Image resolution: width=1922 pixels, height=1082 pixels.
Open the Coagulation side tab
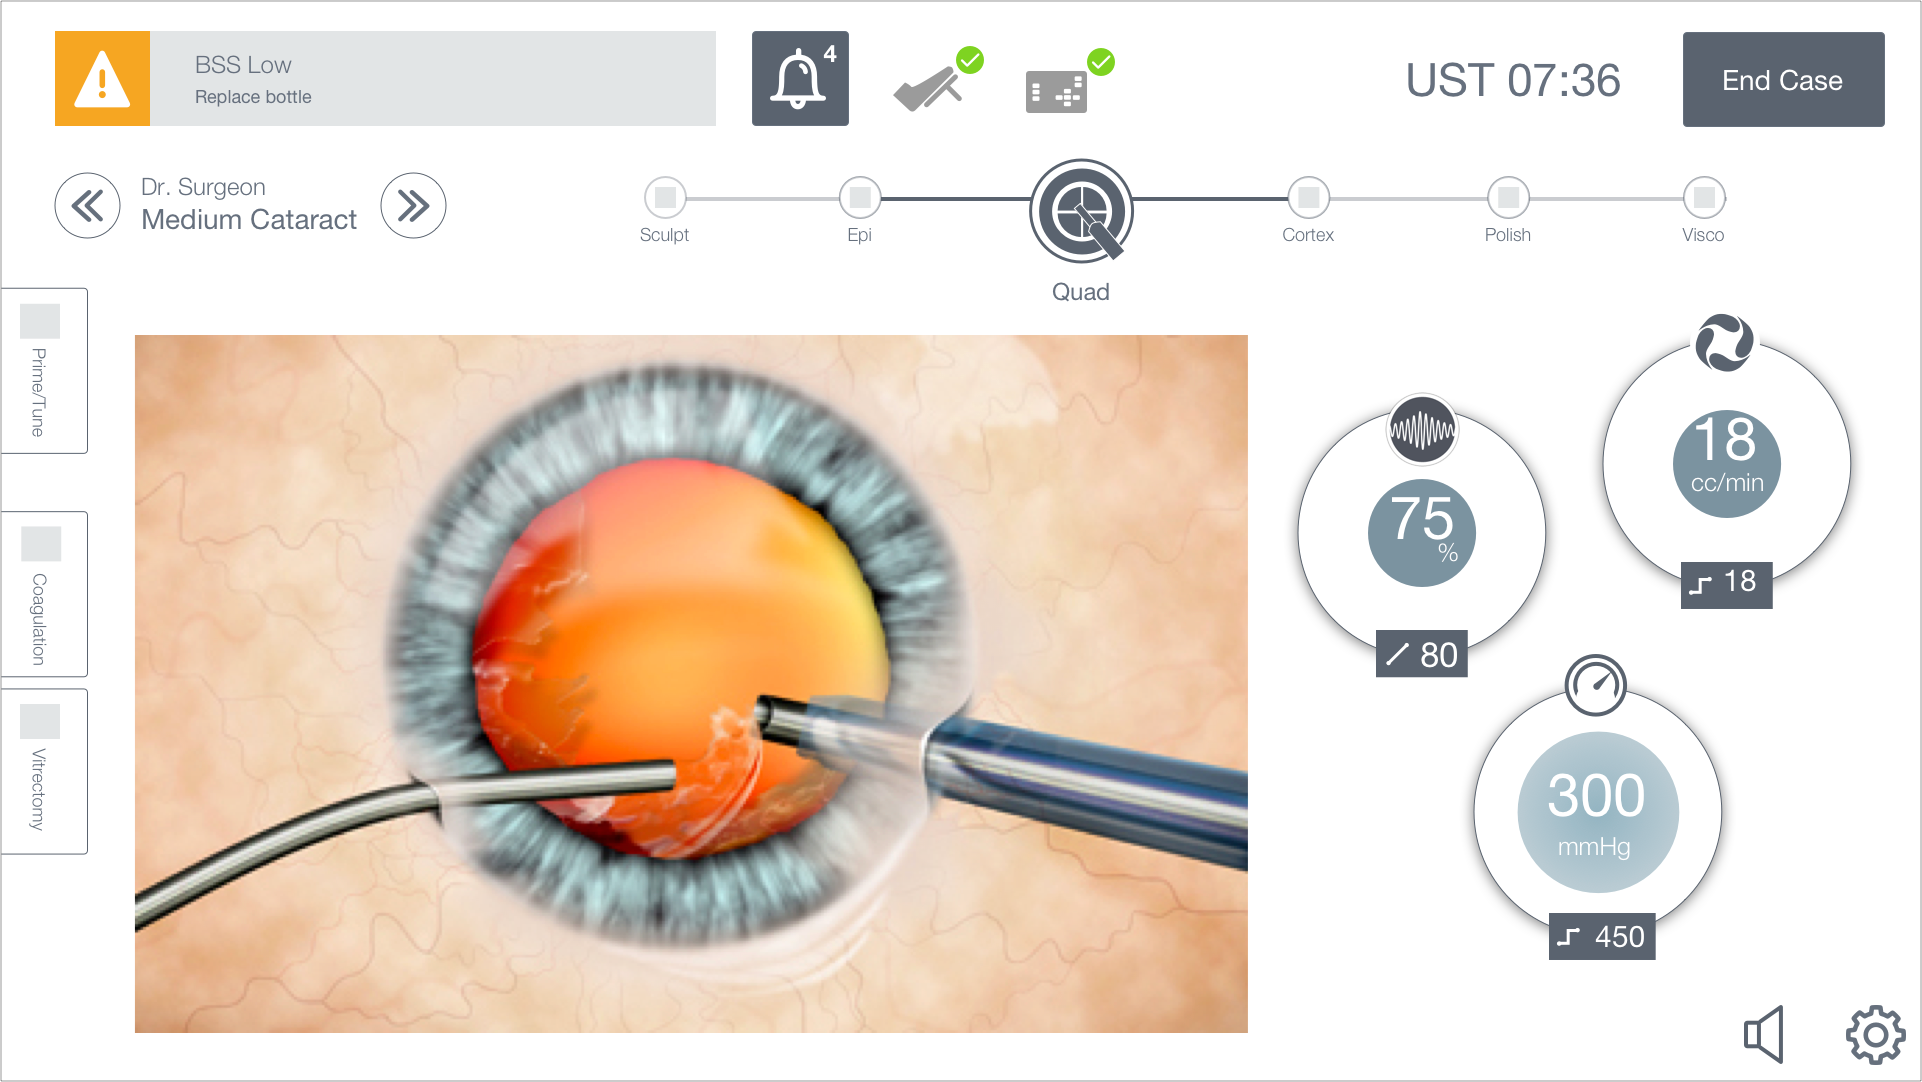tap(44, 594)
